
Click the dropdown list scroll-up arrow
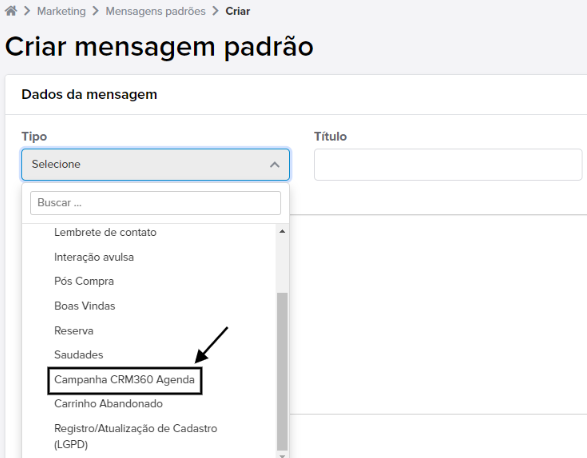[x=282, y=231]
